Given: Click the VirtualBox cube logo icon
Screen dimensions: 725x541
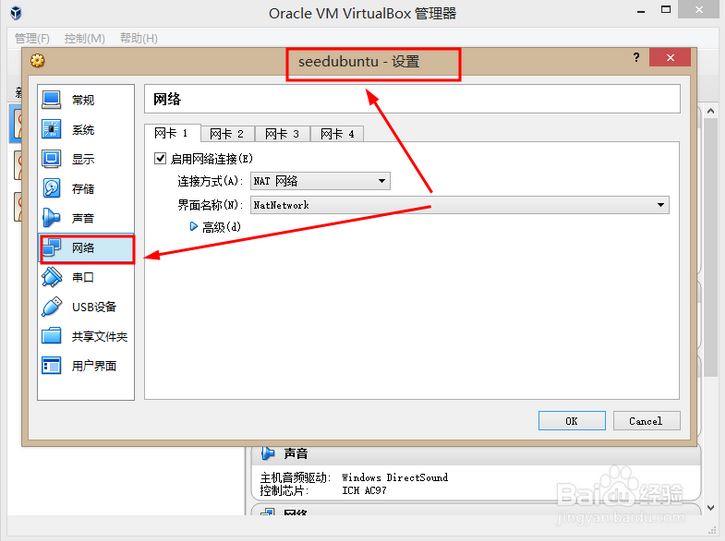Looking at the screenshot, I should (x=16, y=13).
